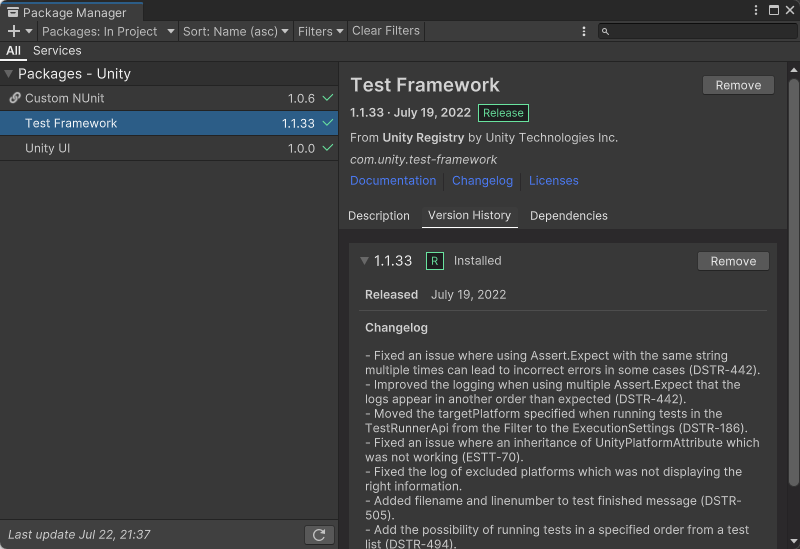Switch to the Dependencies tab
Viewport: 800px width, 549px height.
(x=568, y=216)
